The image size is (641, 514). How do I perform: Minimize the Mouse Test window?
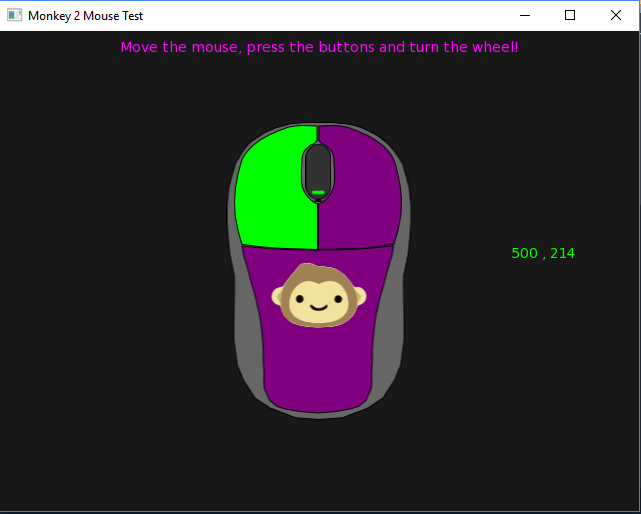524,15
